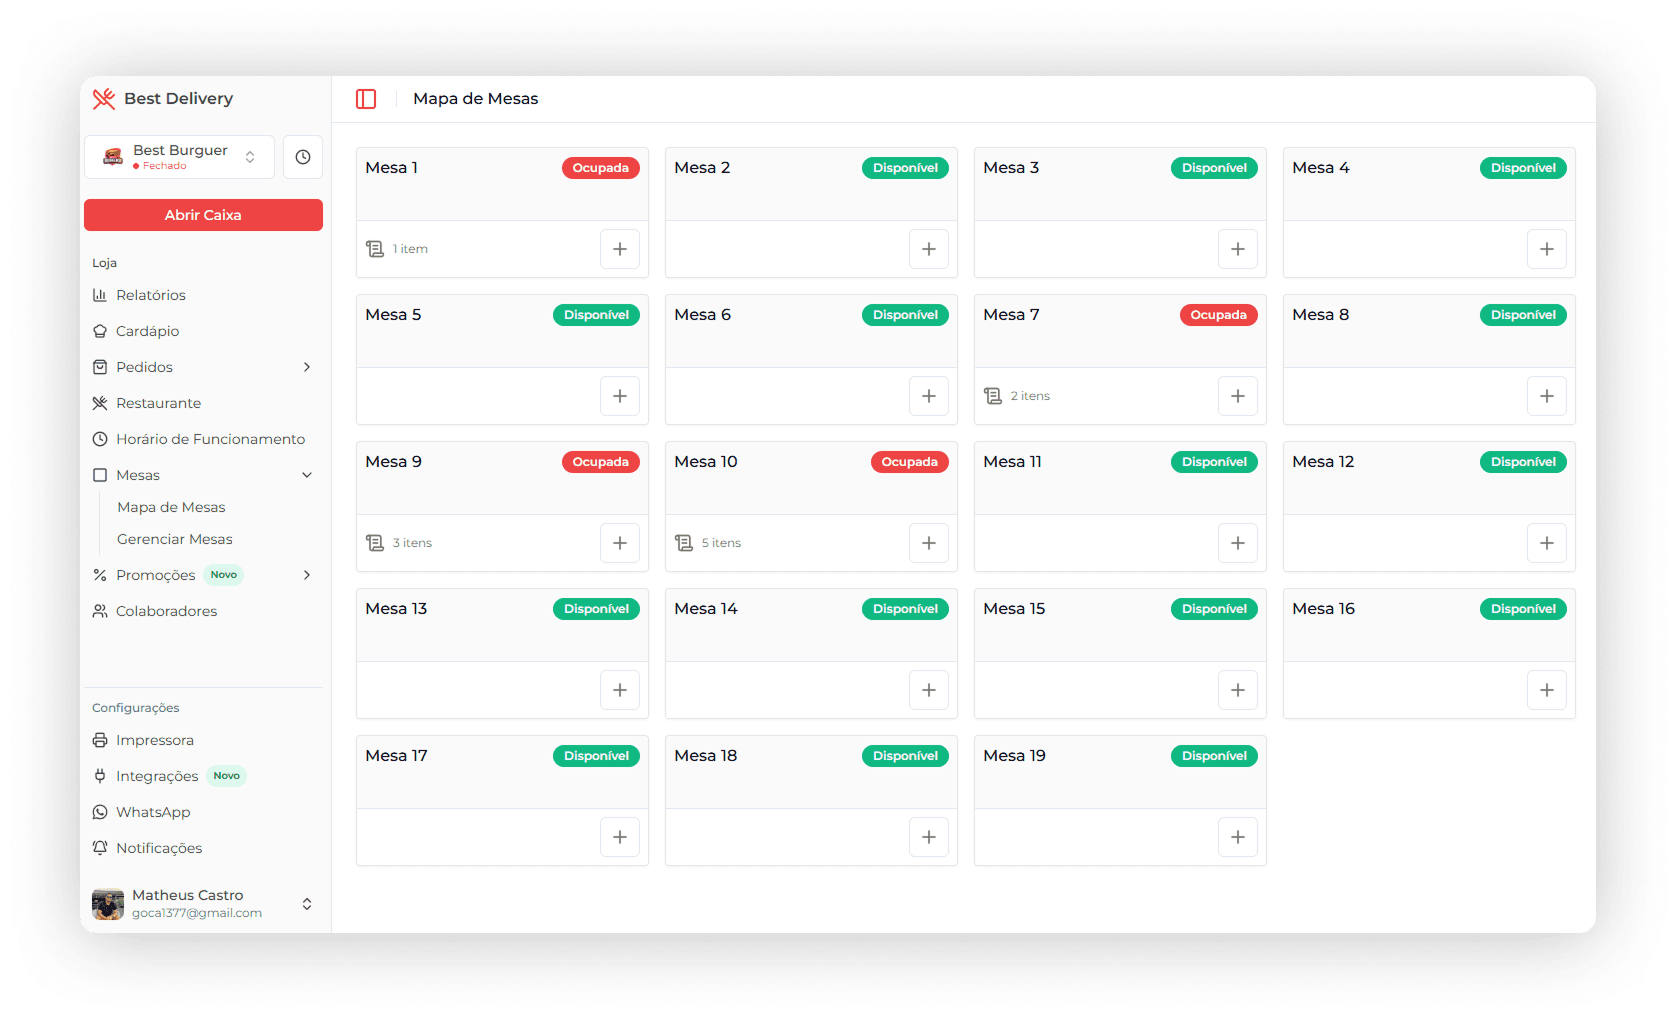Expand the Pedidos submenu
This screenshot has height=1017, width=1676.
(x=306, y=367)
